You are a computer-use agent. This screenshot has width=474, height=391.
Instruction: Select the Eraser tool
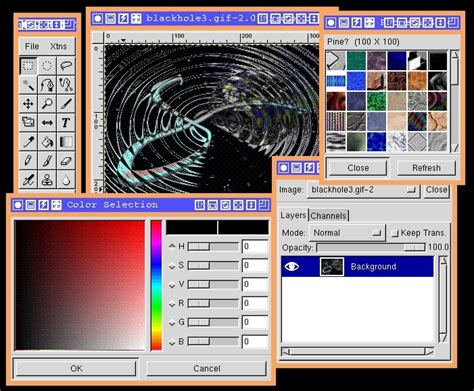(x=66, y=161)
